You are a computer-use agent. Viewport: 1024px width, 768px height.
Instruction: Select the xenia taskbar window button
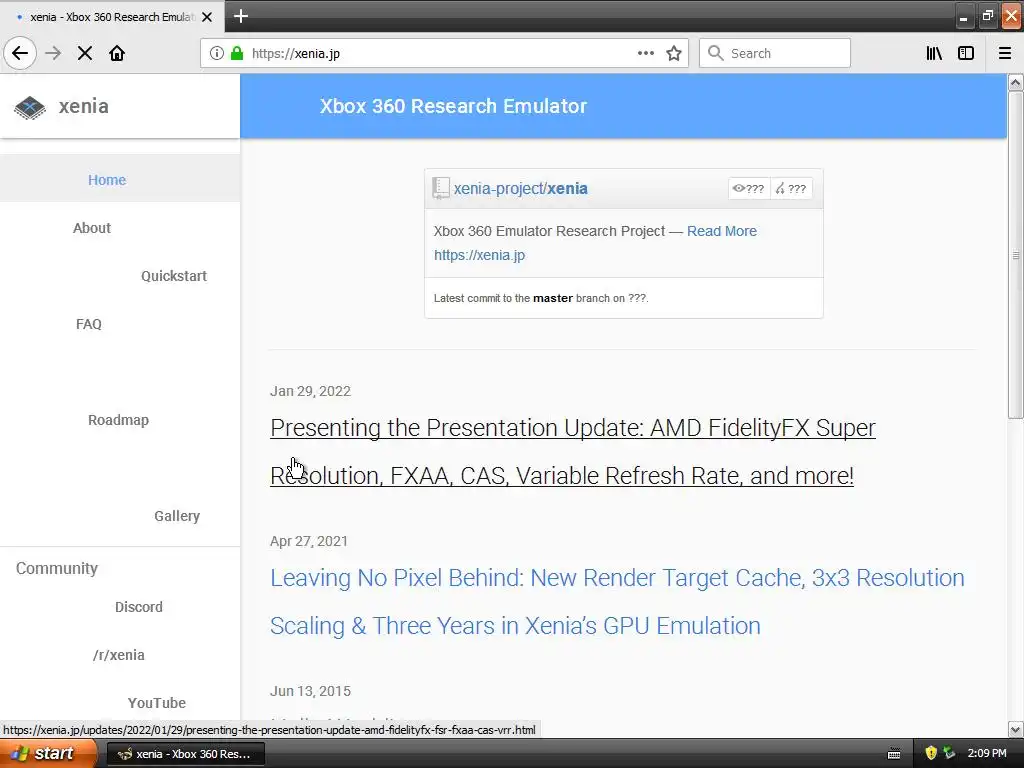click(185, 754)
